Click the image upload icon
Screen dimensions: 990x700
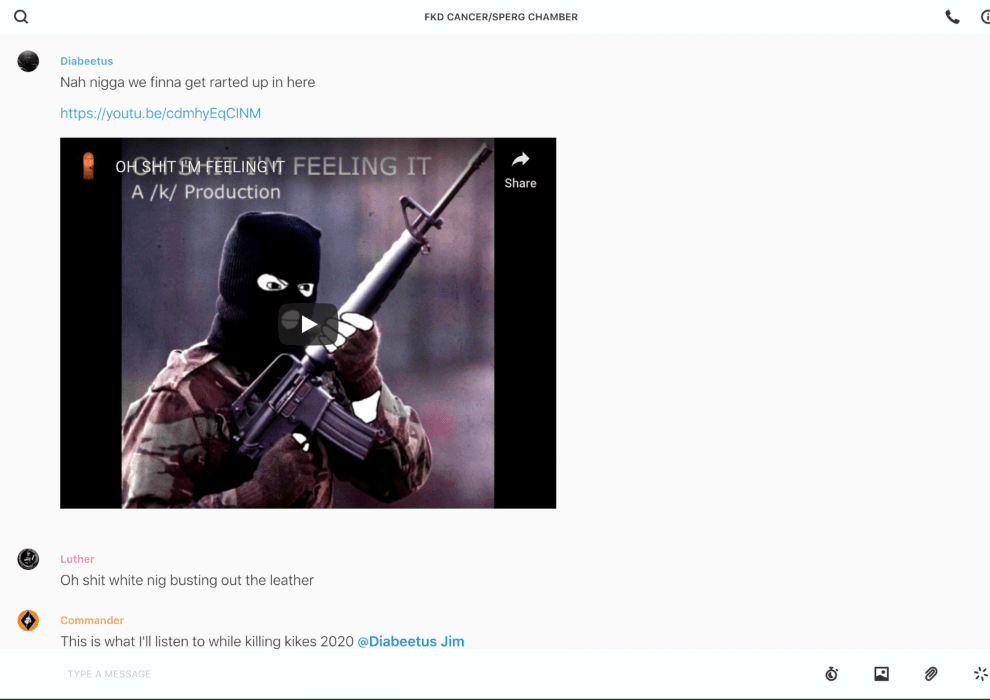(881, 674)
